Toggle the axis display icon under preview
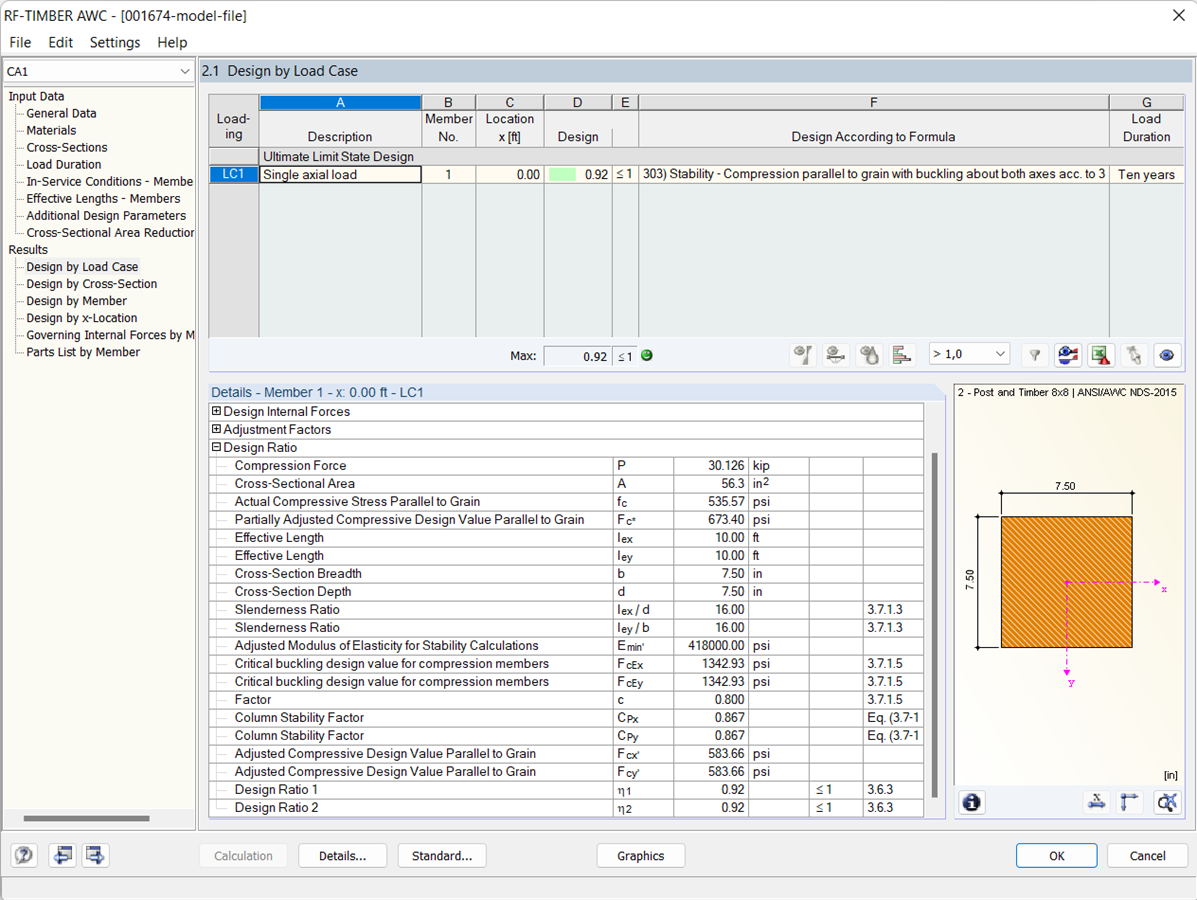The image size is (1197, 900). pos(1130,802)
